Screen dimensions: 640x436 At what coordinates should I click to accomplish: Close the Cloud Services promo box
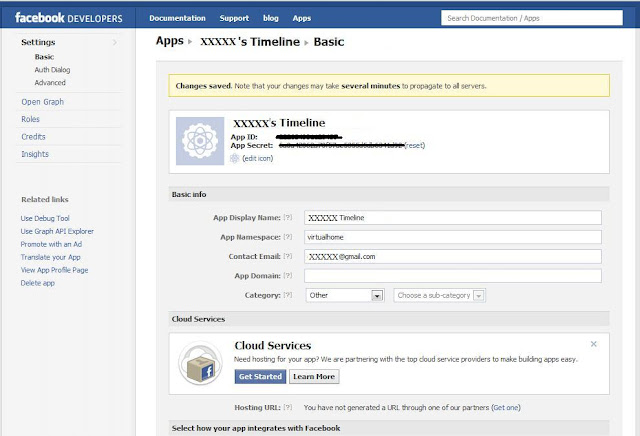click(x=593, y=344)
